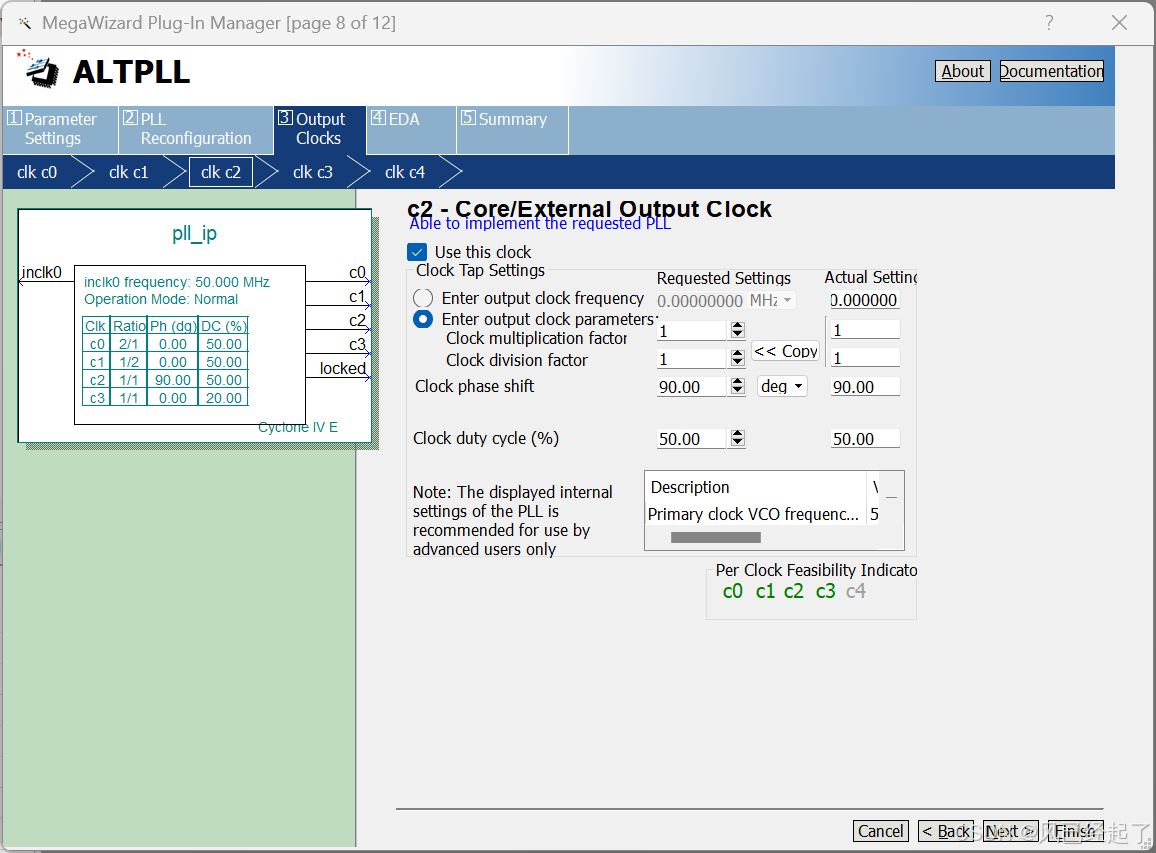Image resolution: width=1156 pixels, height=853 pixels.
Task: Click c0 in feasibility indicator
Action: 733,591
